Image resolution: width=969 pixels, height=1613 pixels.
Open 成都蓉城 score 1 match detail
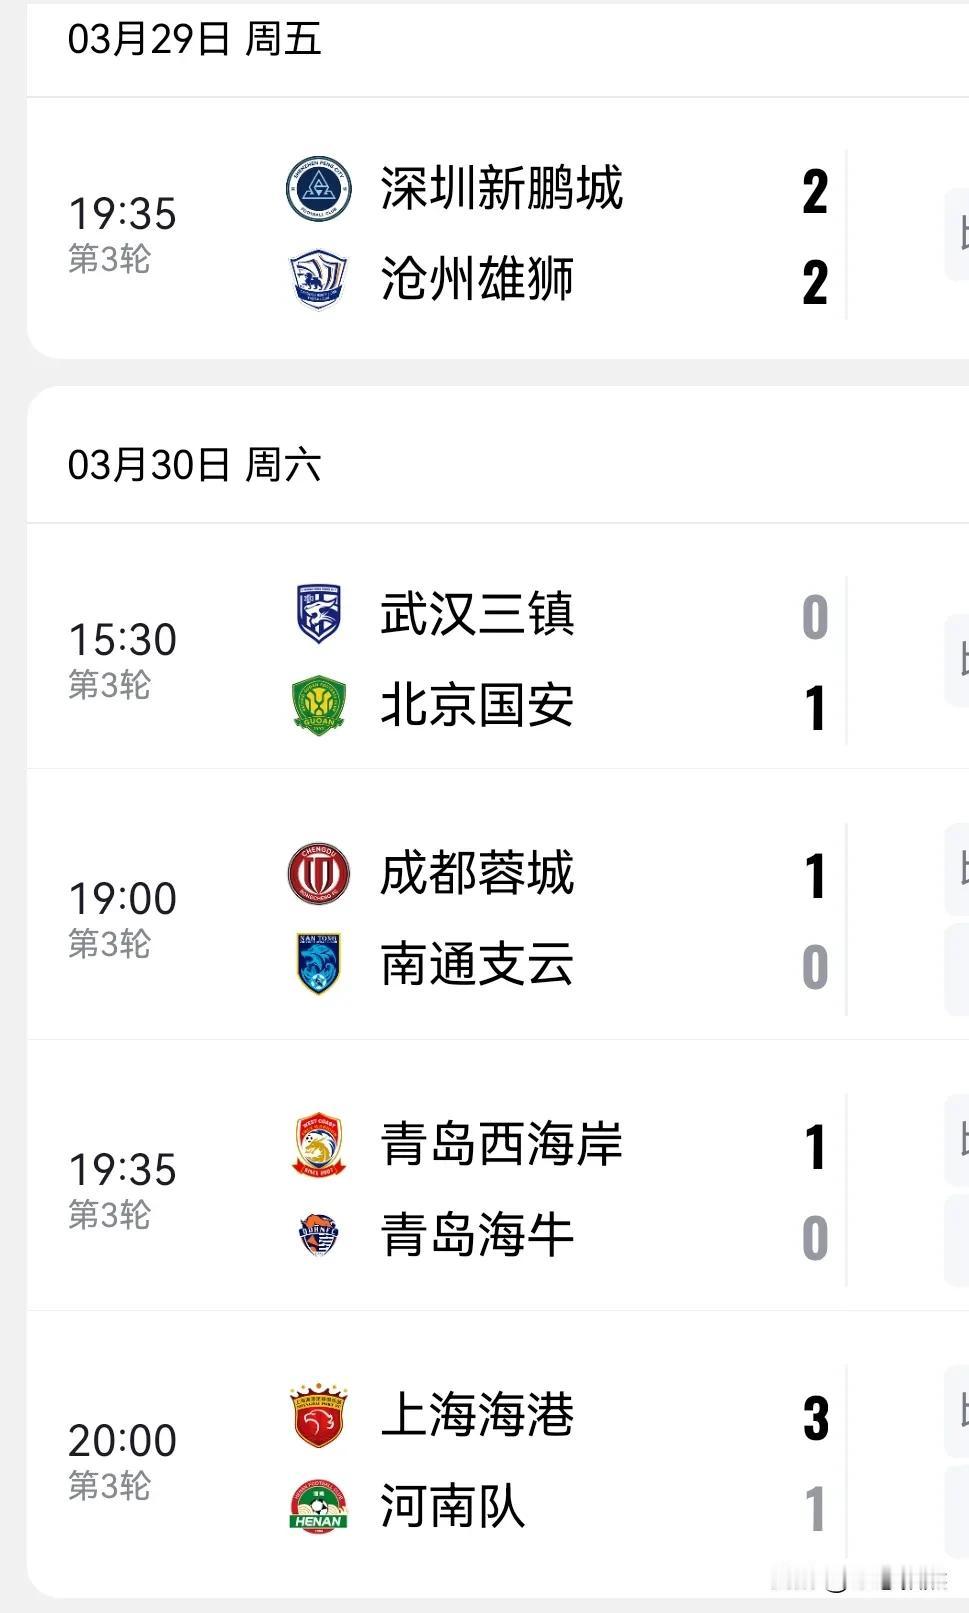click(x=816, y=876)
